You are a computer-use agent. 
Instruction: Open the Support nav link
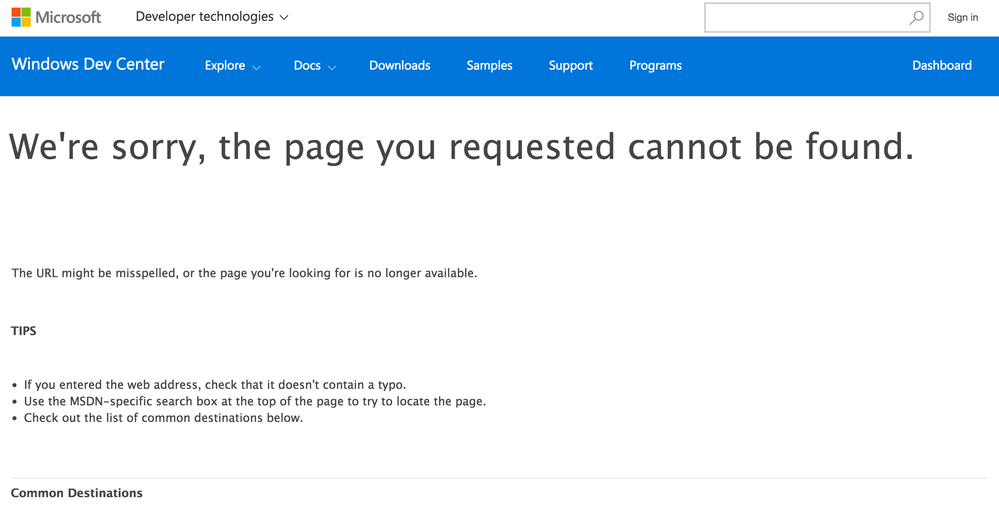tap(571, 66)
